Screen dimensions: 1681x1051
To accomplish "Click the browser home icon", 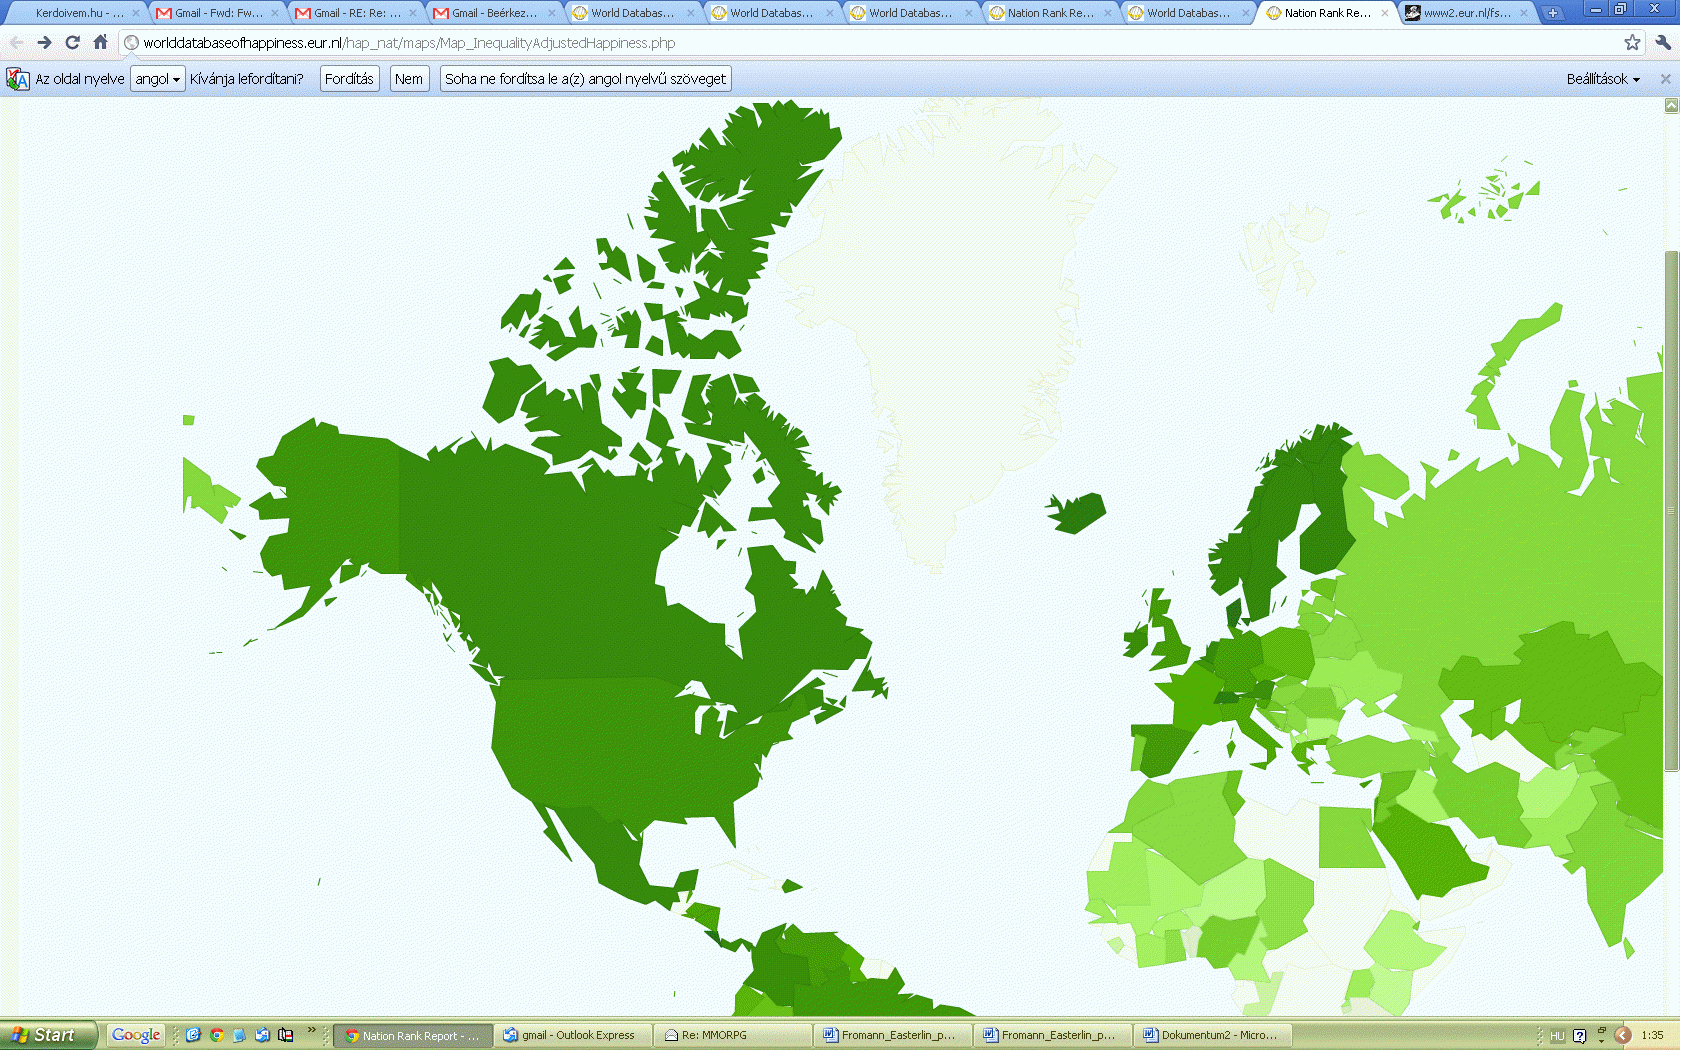I will [x=100, y=42].
